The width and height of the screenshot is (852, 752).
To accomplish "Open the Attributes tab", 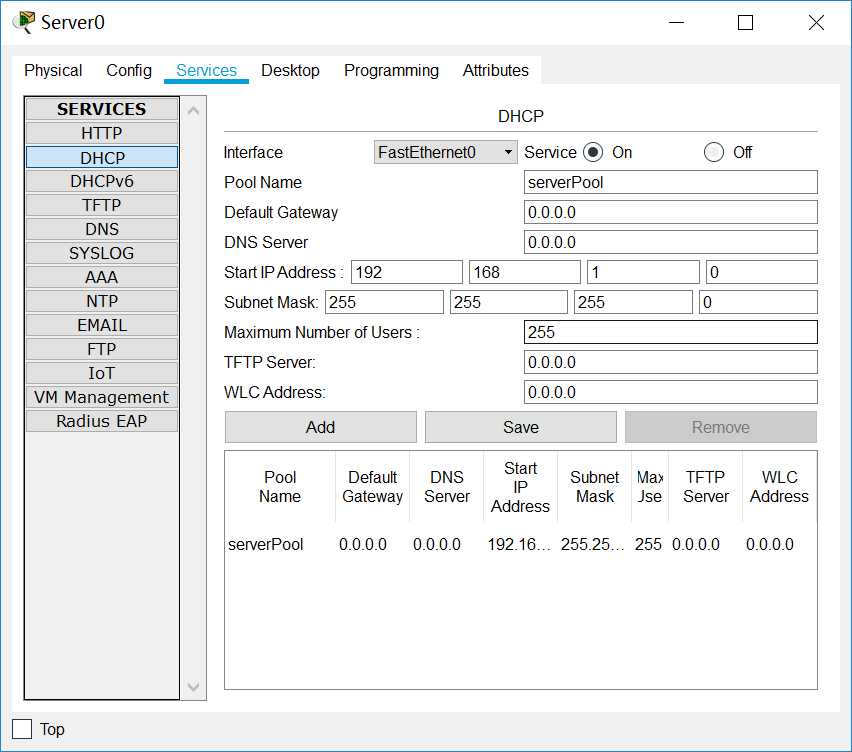I will (496, 70).
